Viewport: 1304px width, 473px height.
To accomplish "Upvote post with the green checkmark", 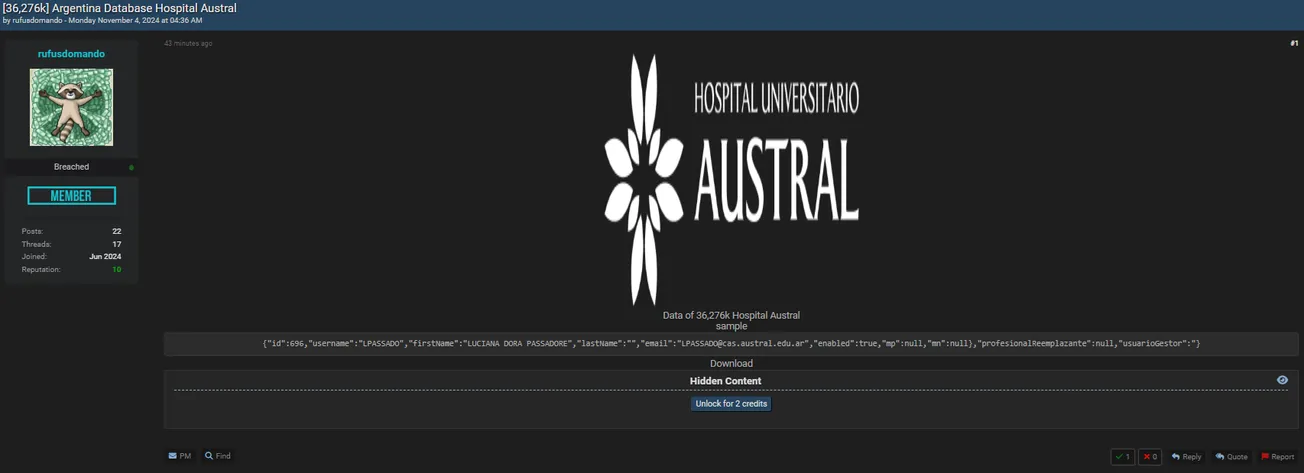I will coord(1122,457).
